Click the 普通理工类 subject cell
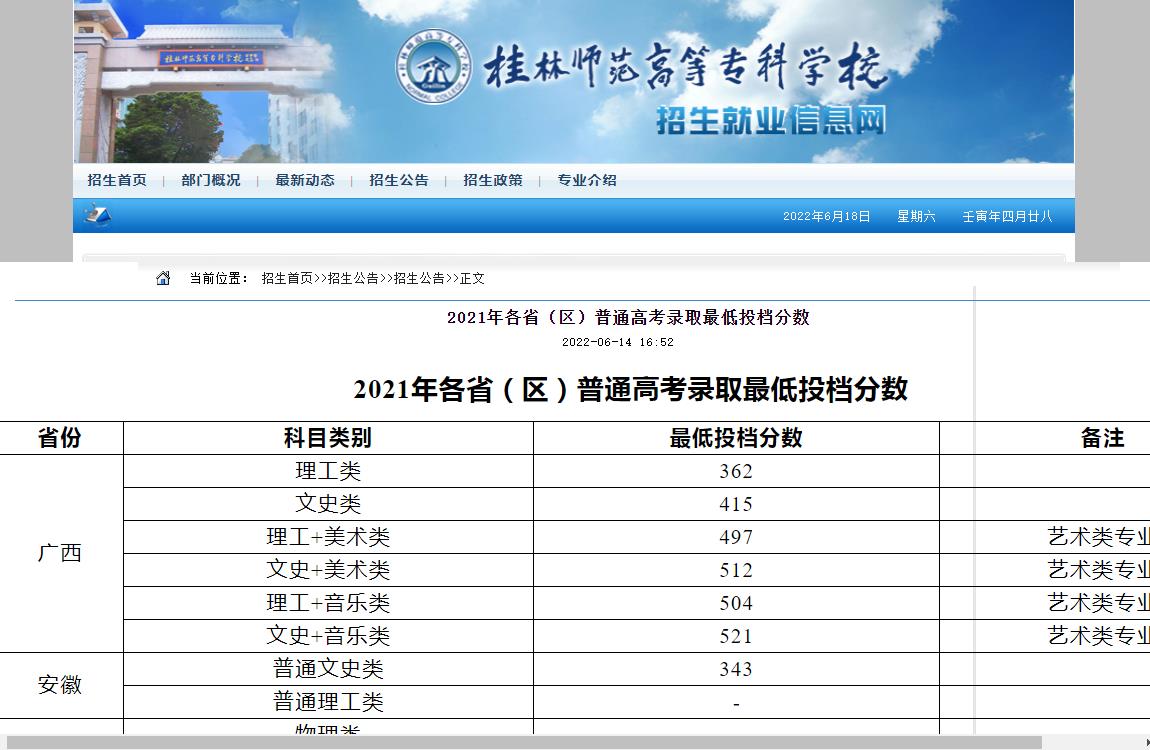Viewport: 1150px width, 750px height. [x=328, y=702]
